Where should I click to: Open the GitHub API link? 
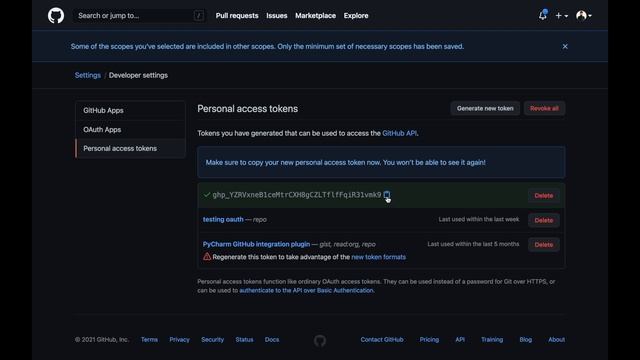pyautogui.click(x=399, y=133)
